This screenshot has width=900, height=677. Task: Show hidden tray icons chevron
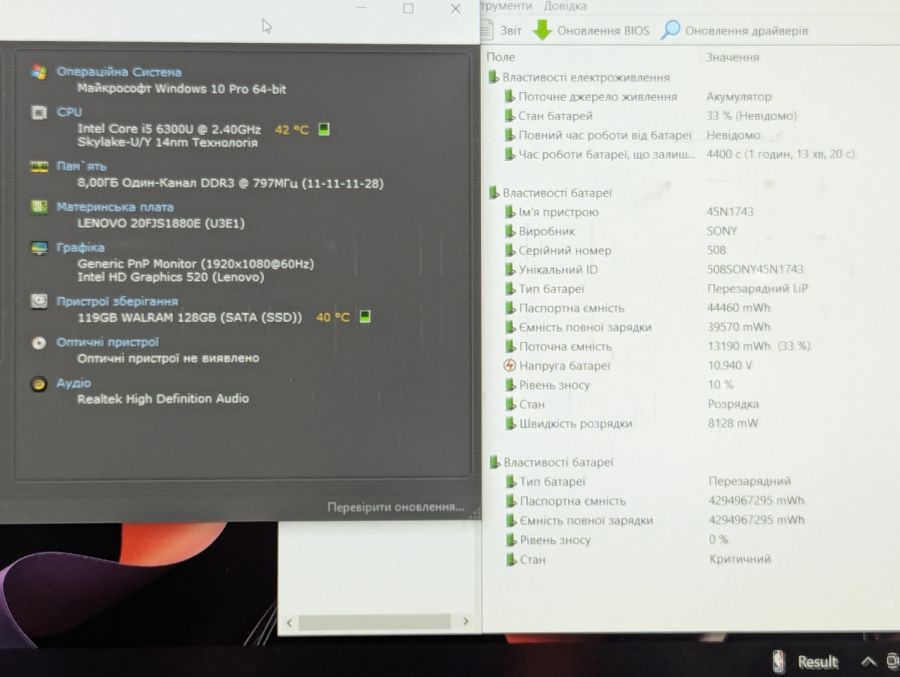(x=868, y=661)
